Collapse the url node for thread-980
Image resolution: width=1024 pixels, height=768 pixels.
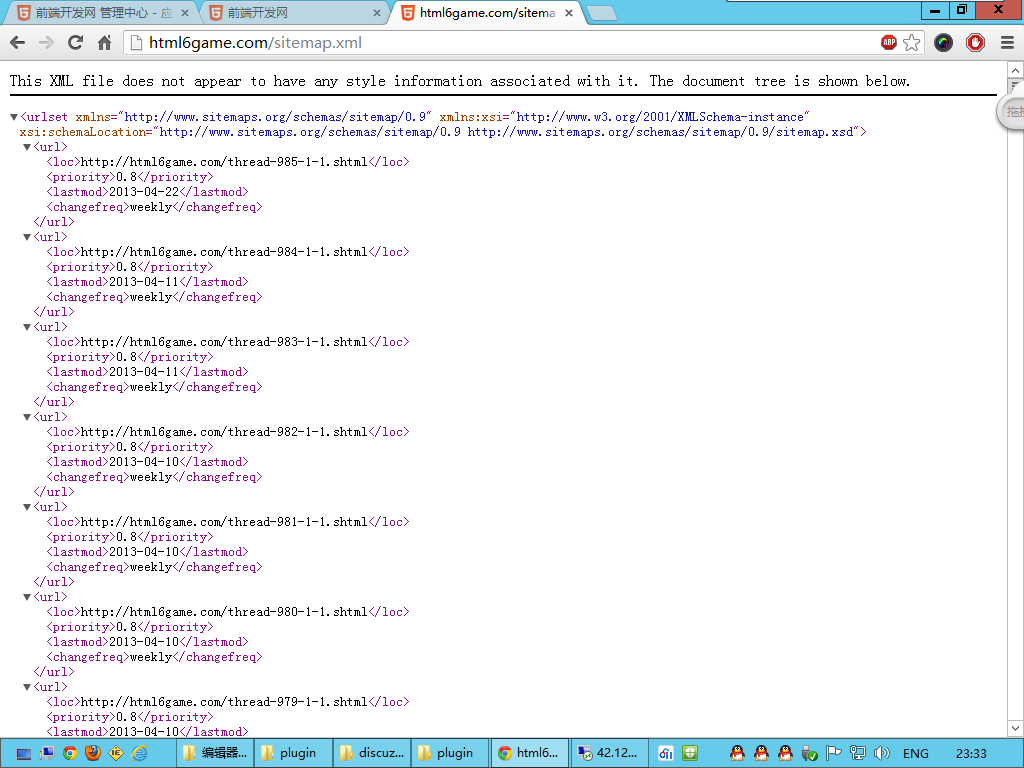(27, 598)
